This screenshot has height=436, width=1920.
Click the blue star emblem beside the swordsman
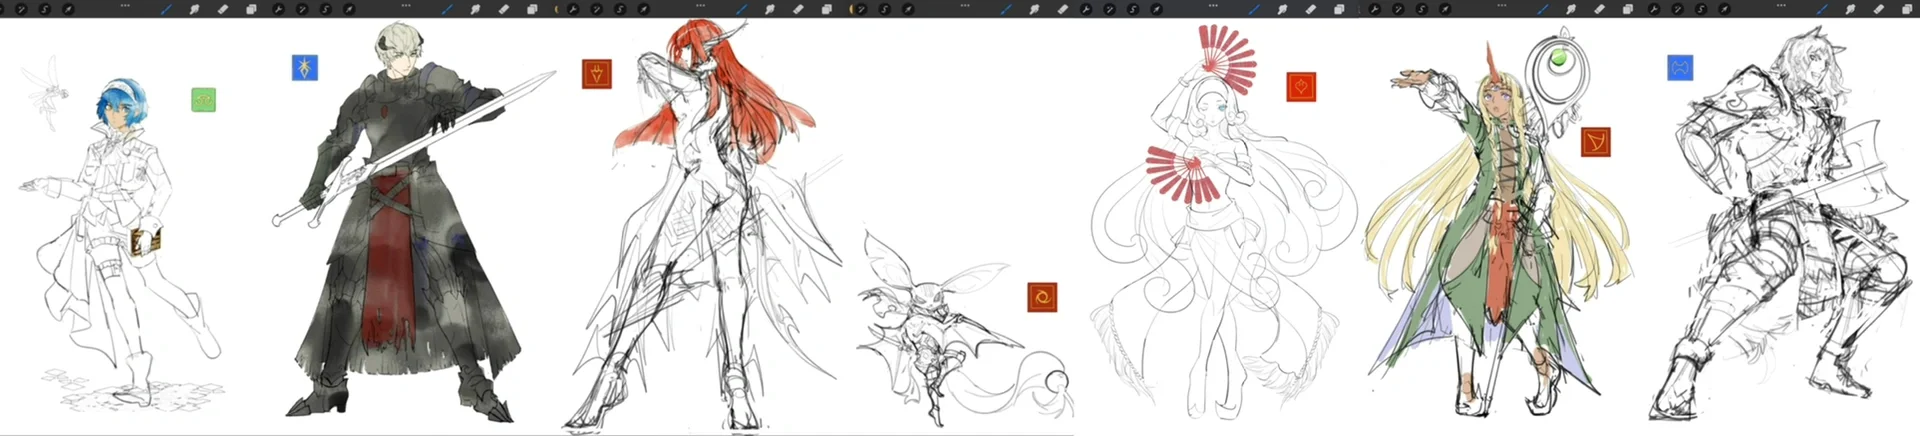tap(305, 68)
